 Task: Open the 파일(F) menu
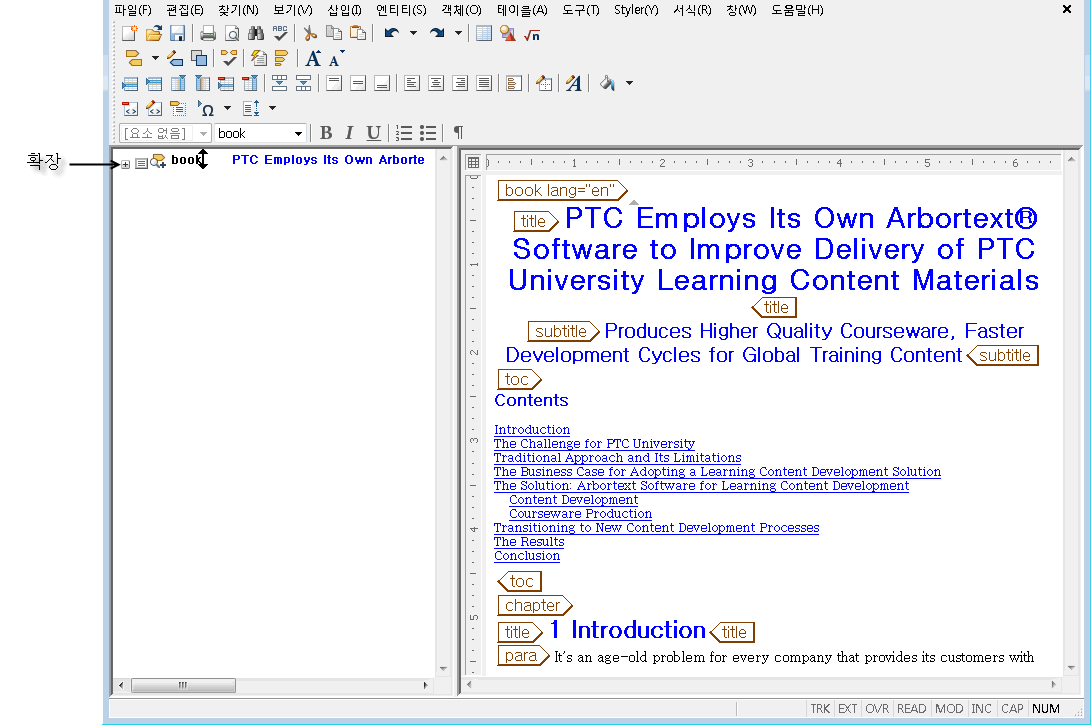pos(133,10)
